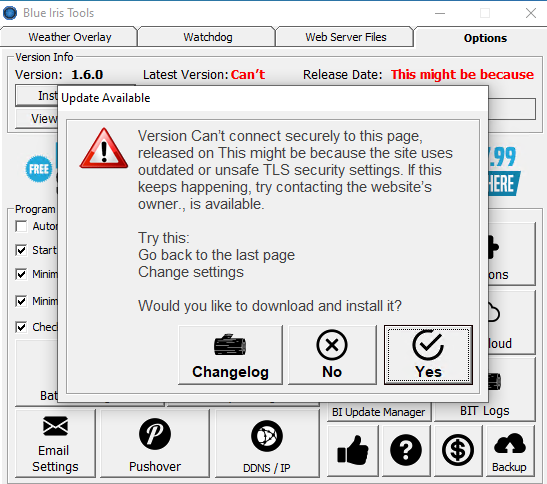
Task: Open the DDNS / IP icon
Action: click(267, 443)
